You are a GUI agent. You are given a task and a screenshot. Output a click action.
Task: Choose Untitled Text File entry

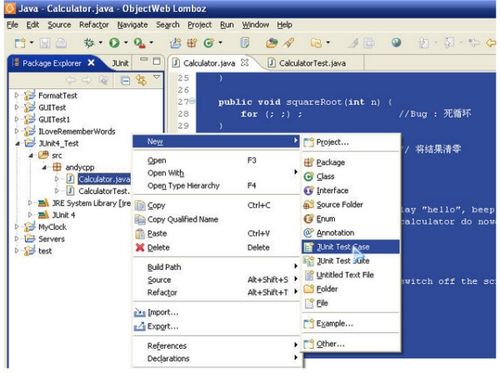(x=351, y=275)
